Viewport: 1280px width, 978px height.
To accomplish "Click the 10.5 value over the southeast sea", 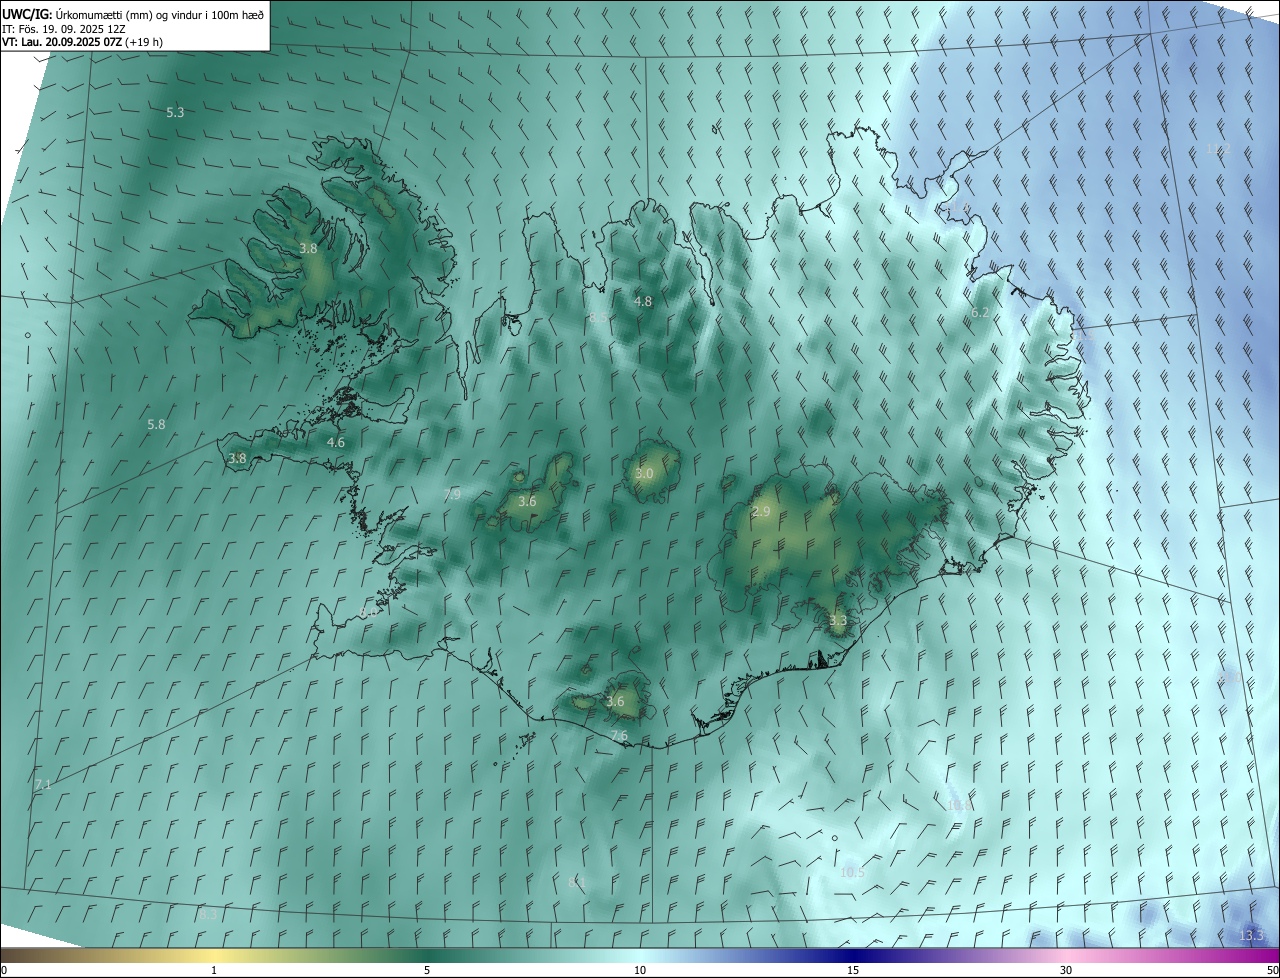I will (852, 872).
